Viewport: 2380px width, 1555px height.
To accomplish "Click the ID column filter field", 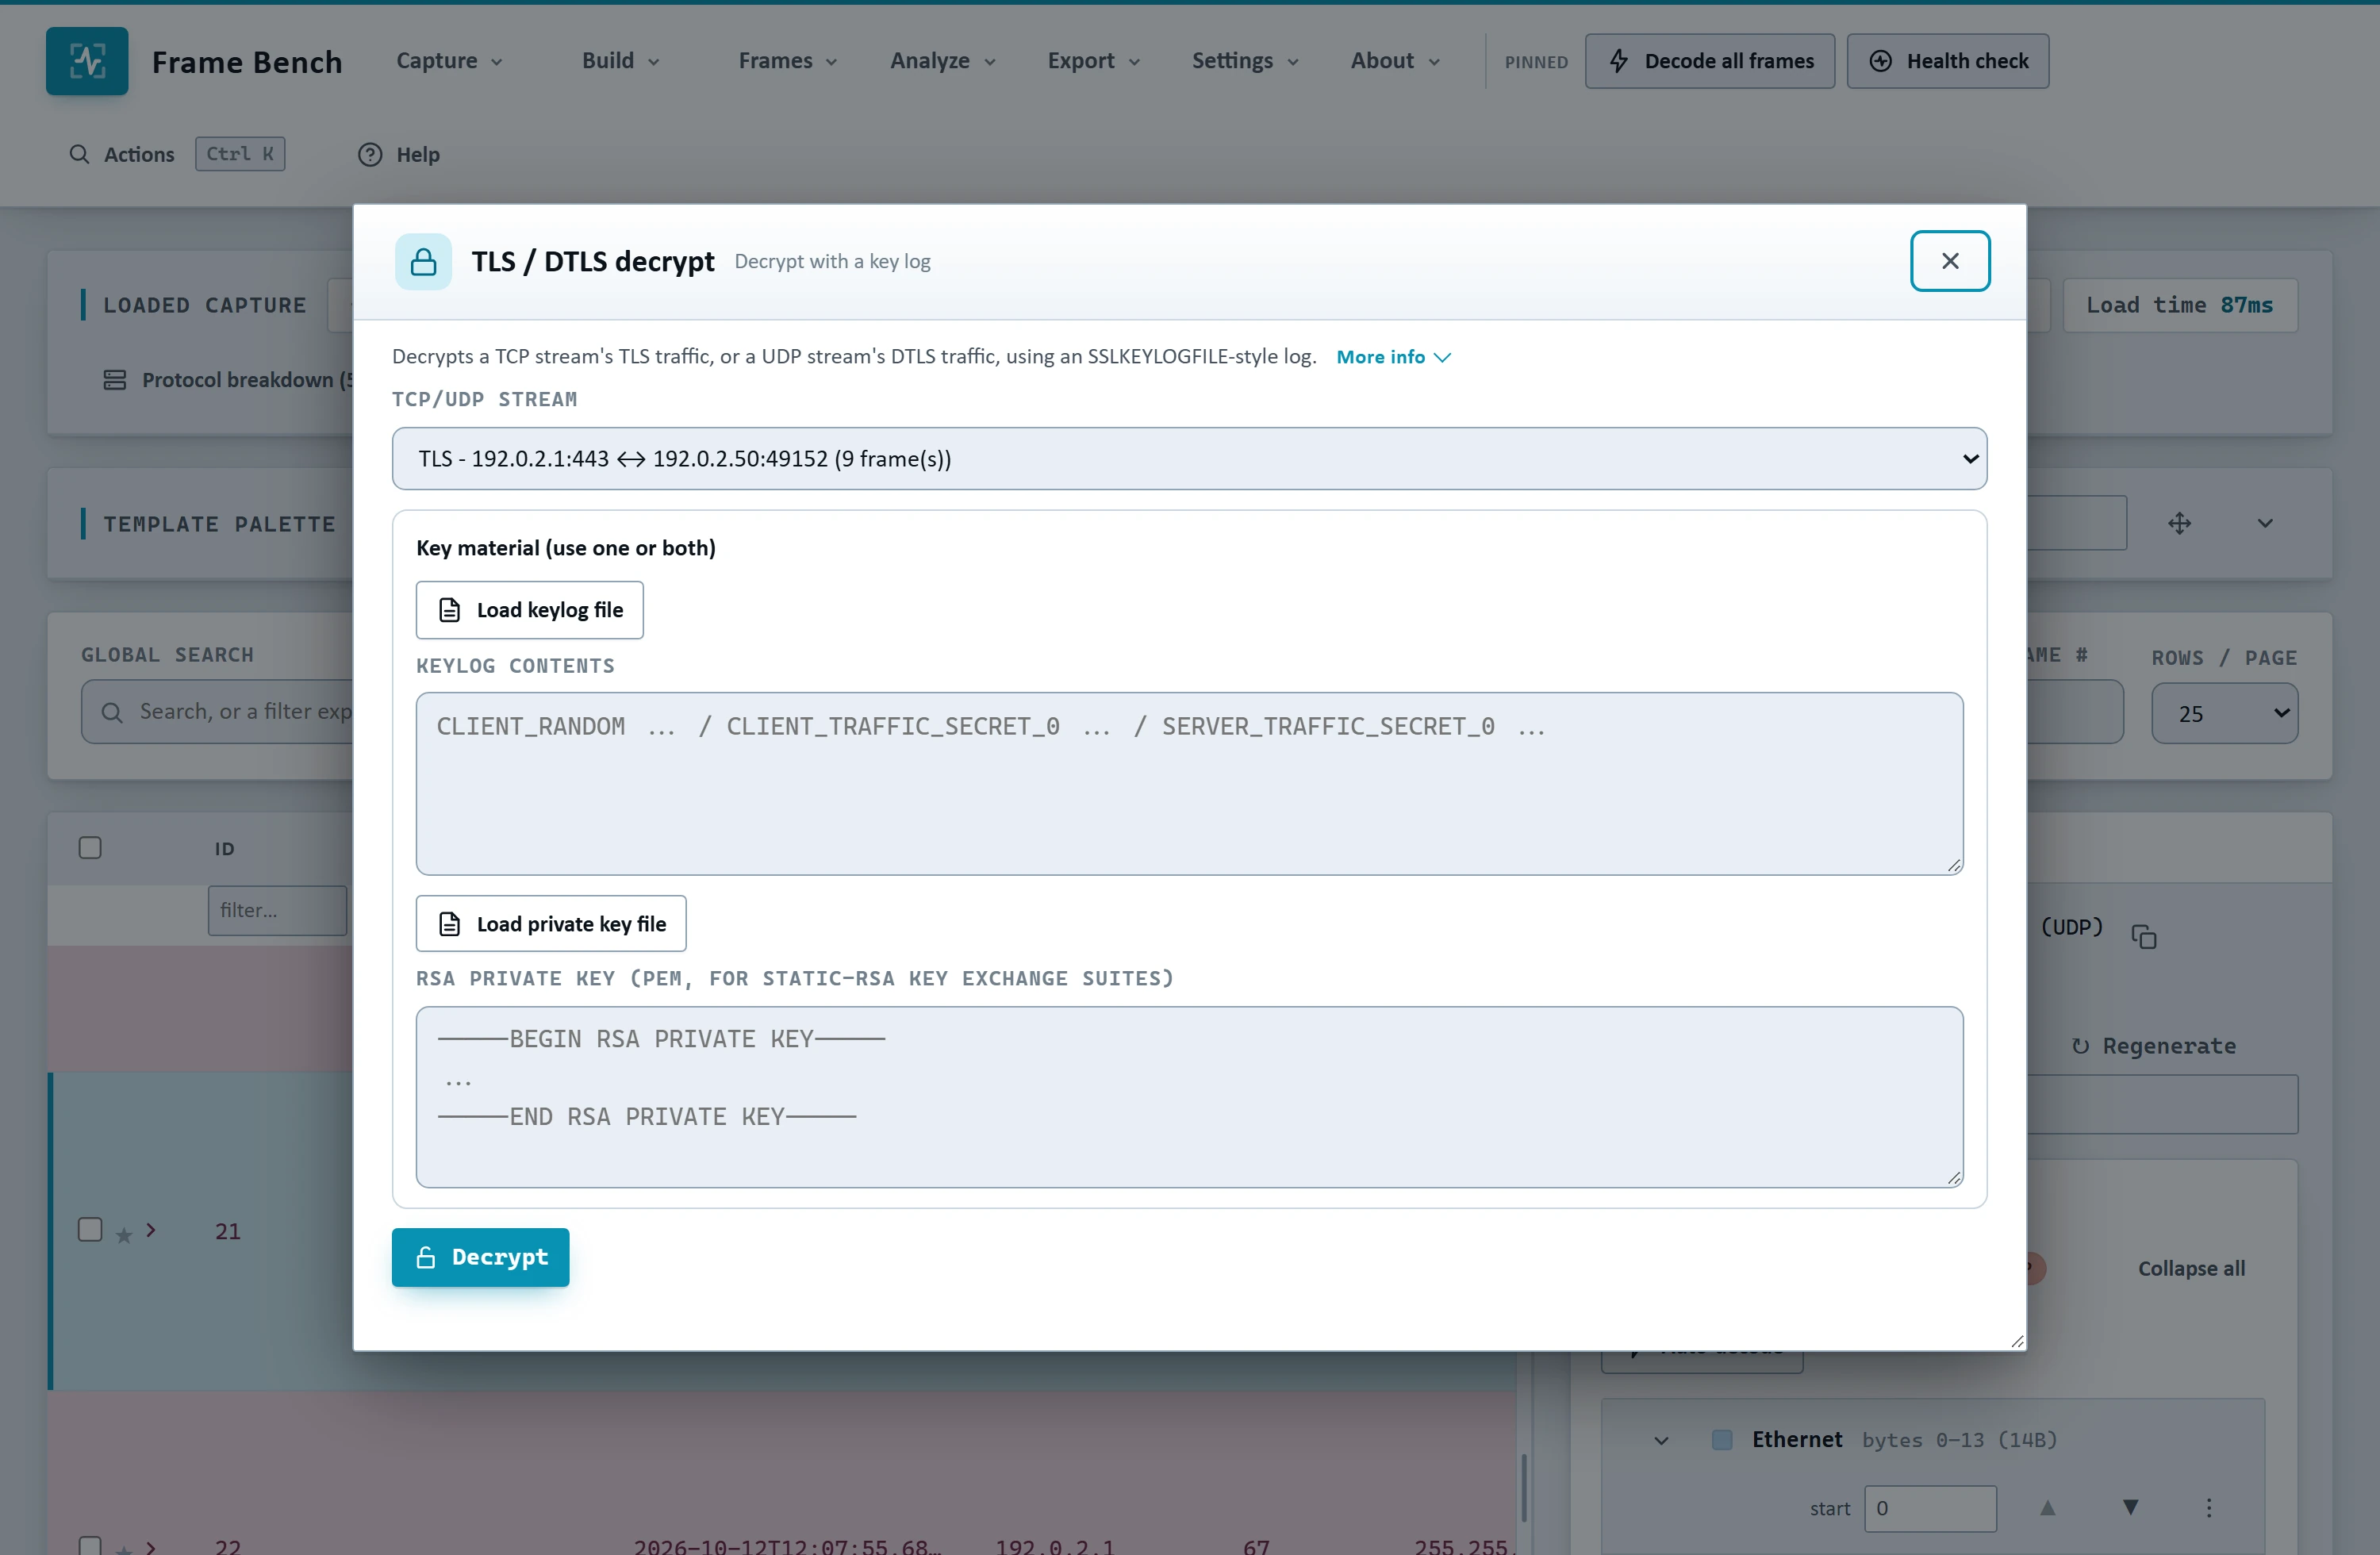I will [277, 910].
